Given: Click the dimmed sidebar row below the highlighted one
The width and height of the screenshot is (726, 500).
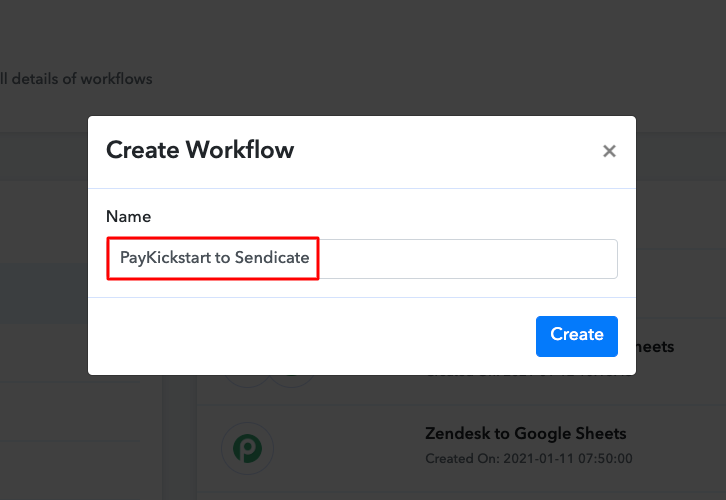Looking at the screenshot, I should tap(44, 355).
